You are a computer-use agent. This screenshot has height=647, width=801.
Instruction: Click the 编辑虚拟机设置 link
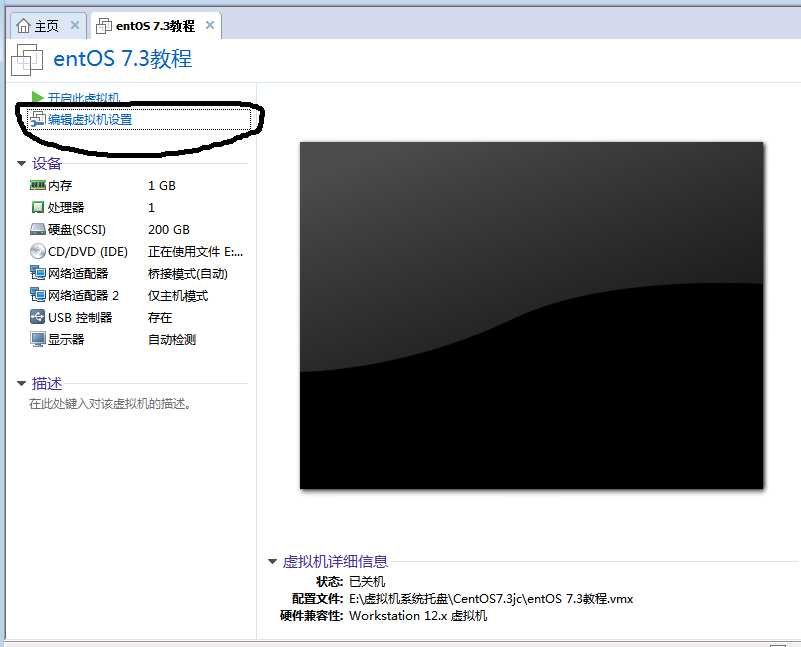pyautogui.click(x=90, y=119)
